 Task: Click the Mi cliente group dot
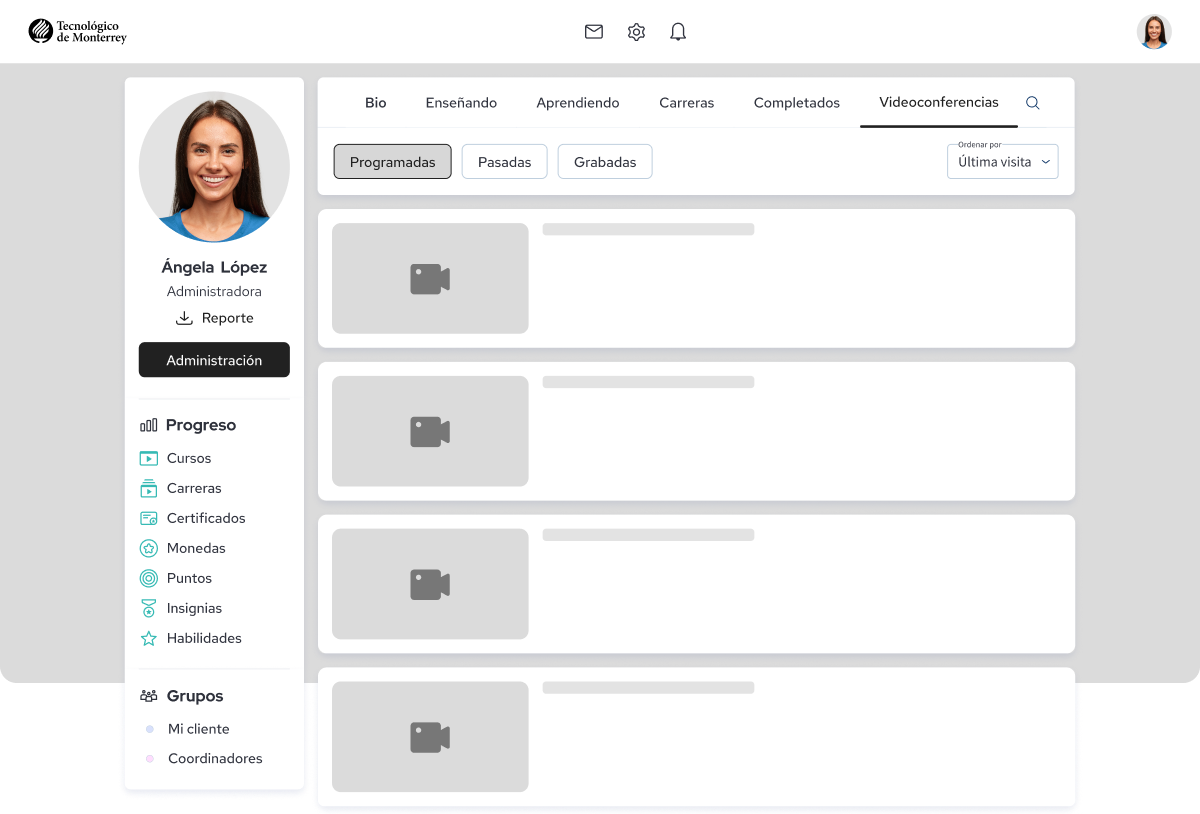click(149, 729)
